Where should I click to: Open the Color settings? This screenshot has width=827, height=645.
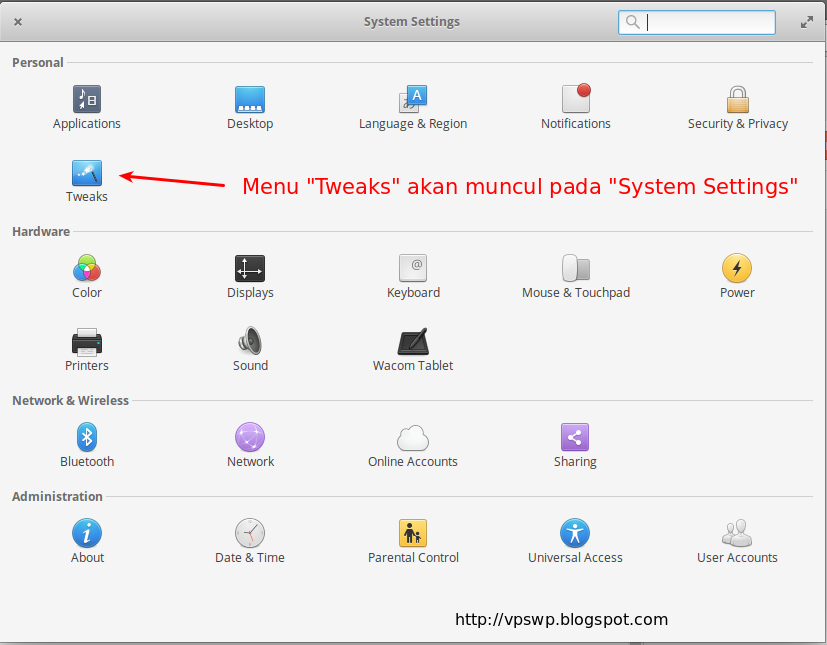coord(87,277)
